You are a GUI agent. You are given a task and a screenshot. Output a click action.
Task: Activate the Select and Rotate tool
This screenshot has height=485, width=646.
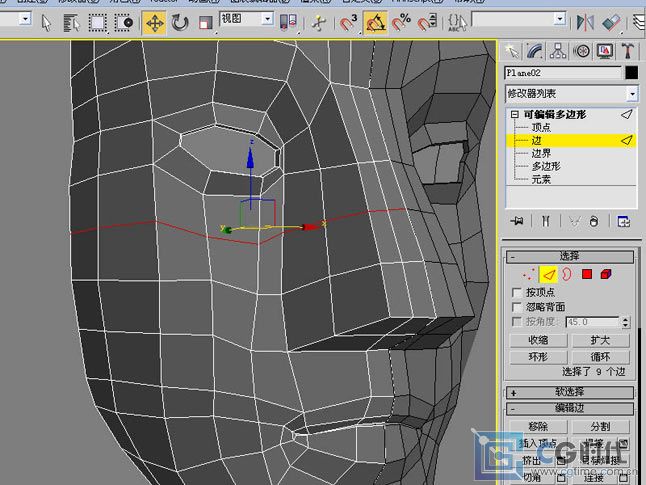click(180, 23)
